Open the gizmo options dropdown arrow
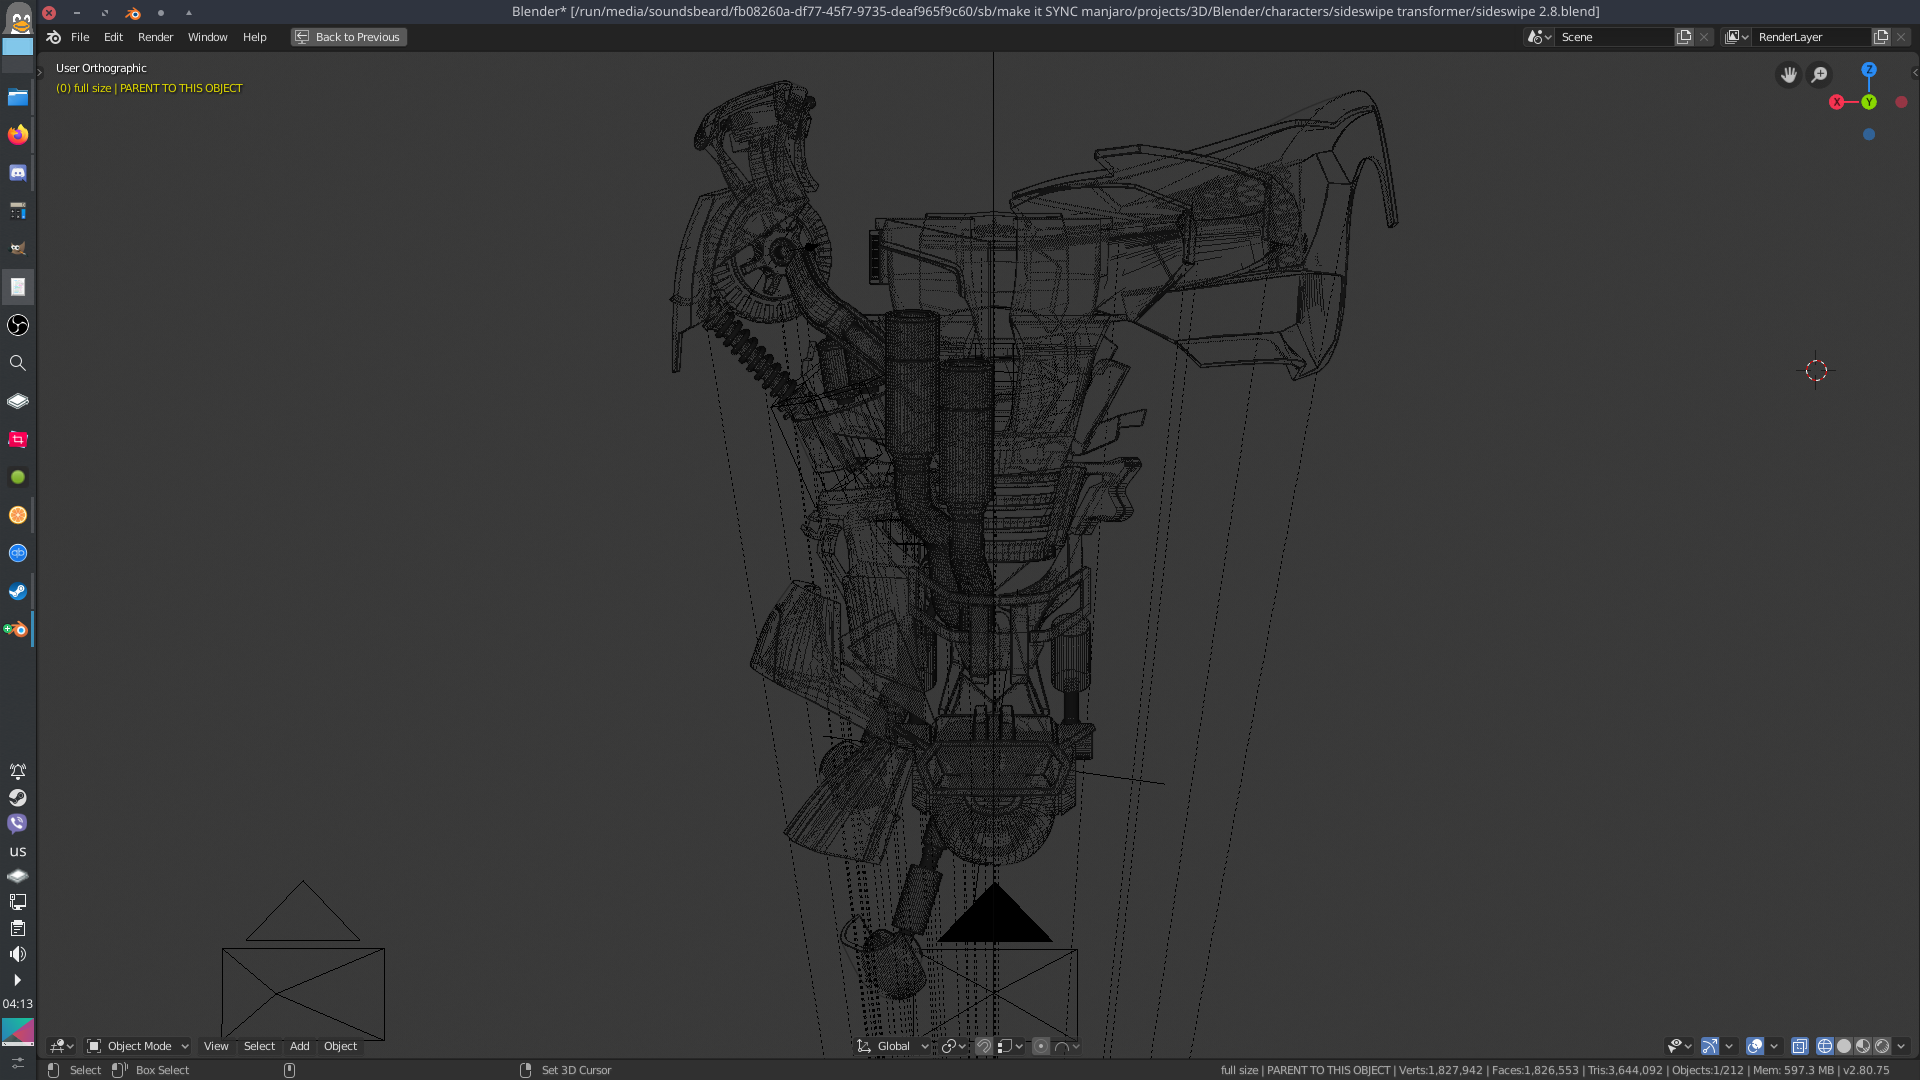Viewport: 1920px width, 1080px height. point(1729,1046)
